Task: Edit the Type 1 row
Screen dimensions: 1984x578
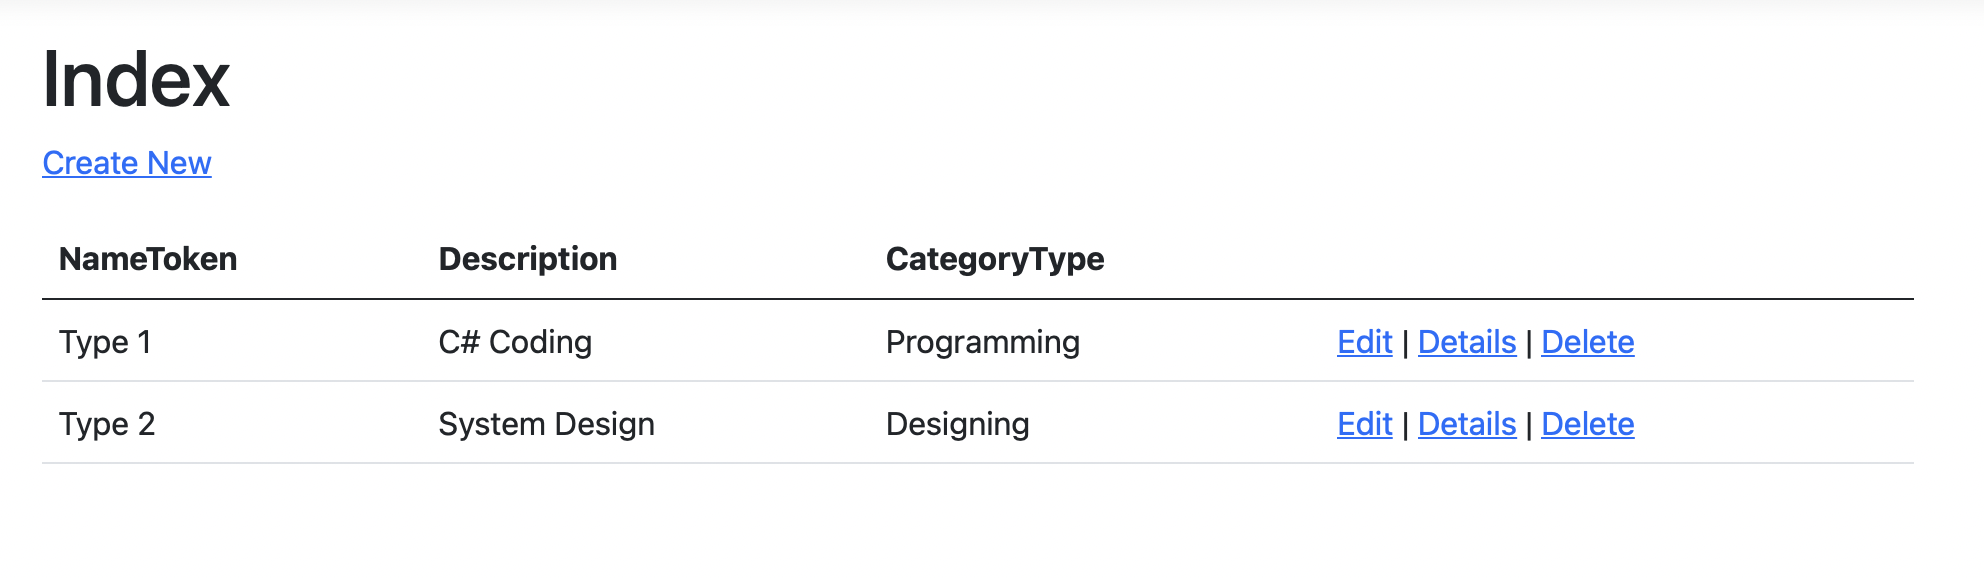Action: coord(1364,342)
